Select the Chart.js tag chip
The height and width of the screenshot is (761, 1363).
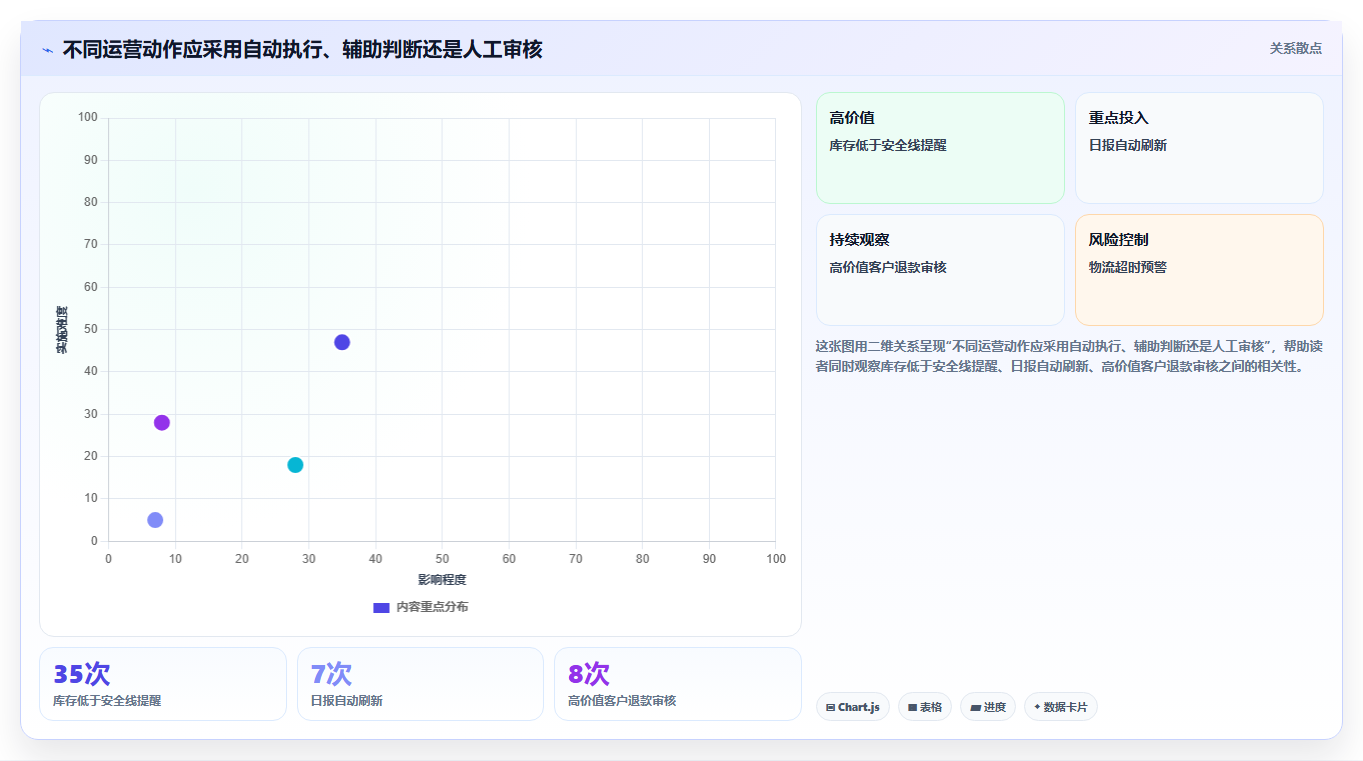(853, 707)
